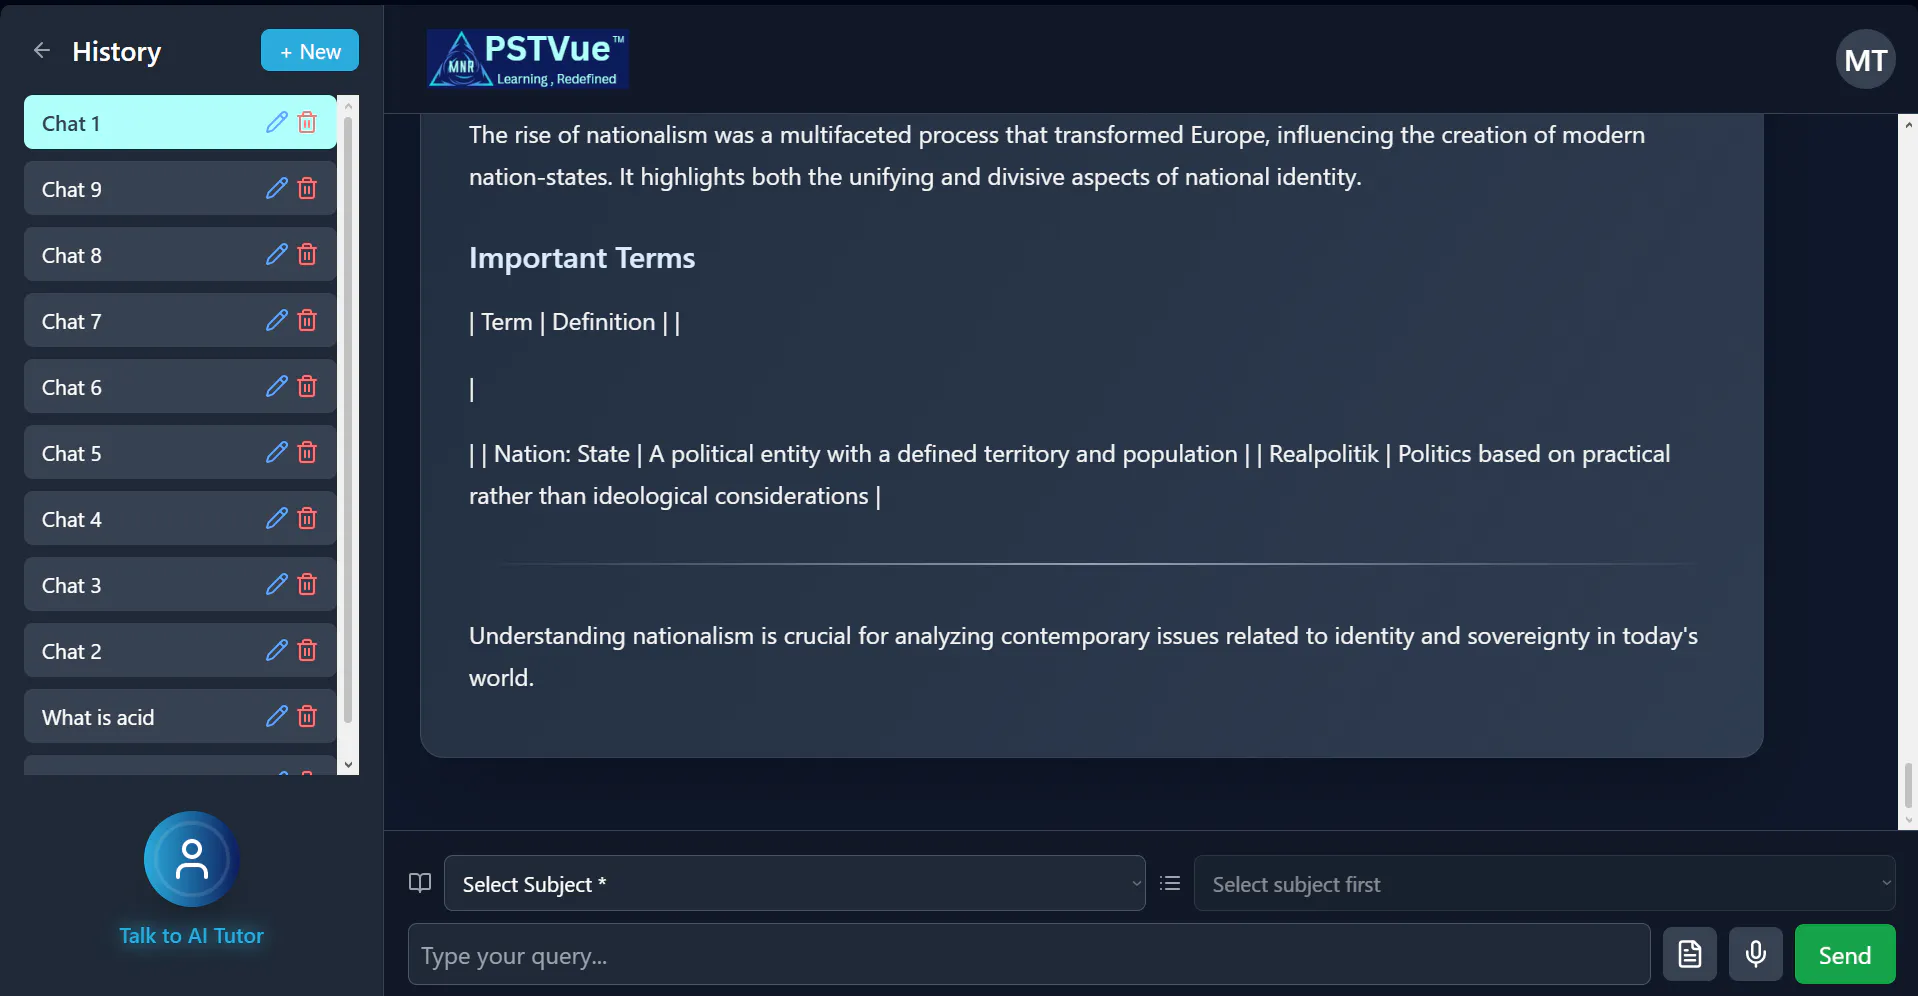This screenshot has height=996, width=1918.
Task: Rename Chat 9 via its pencil icon
Action: click(x=277, y=188)
